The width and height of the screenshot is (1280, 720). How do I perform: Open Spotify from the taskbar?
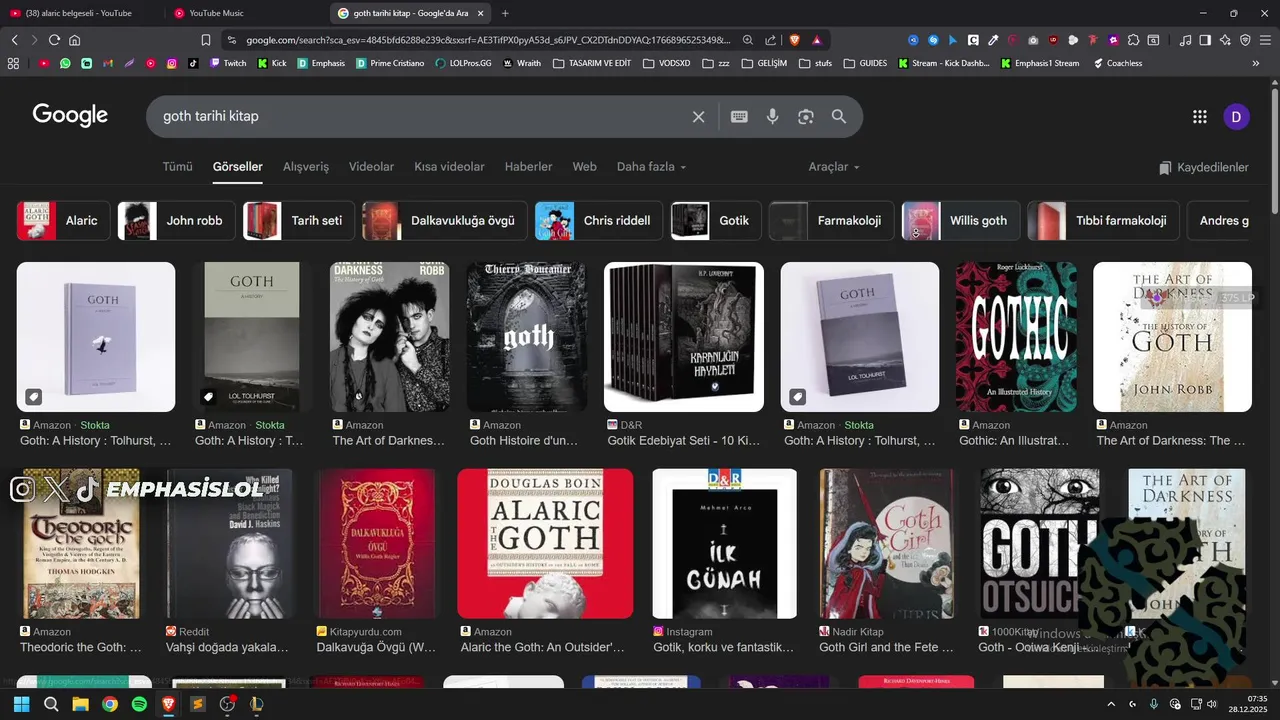[x=139, y=704]
